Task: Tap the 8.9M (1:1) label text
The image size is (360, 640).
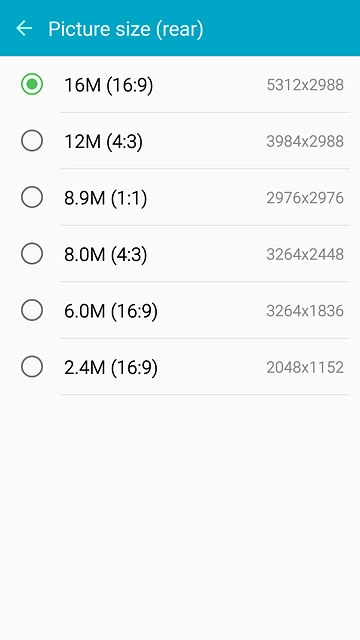Action: [106, 198]
